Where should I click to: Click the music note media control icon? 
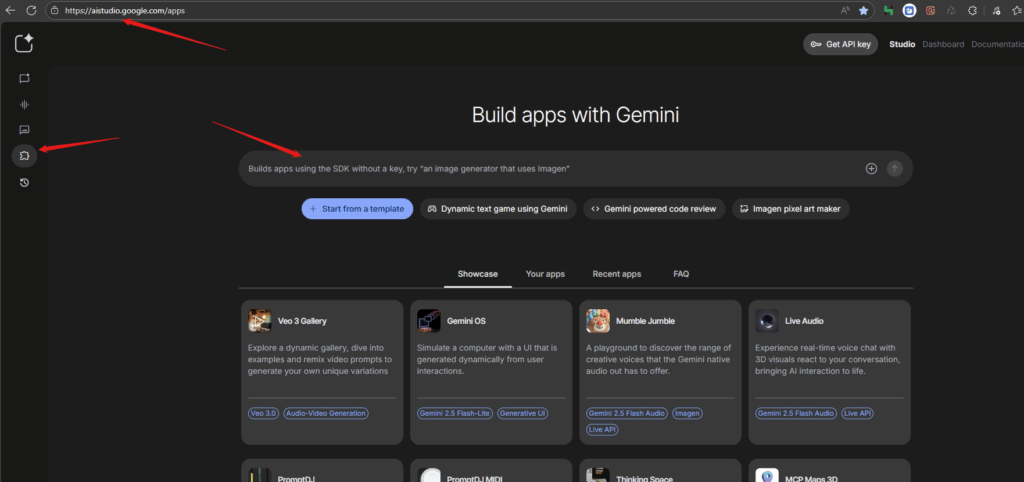[x=997, y=10]
